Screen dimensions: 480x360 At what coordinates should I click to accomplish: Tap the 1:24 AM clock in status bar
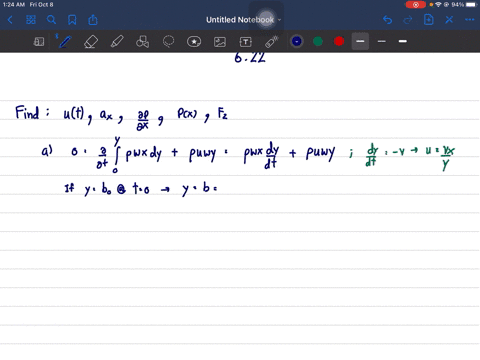14,5
